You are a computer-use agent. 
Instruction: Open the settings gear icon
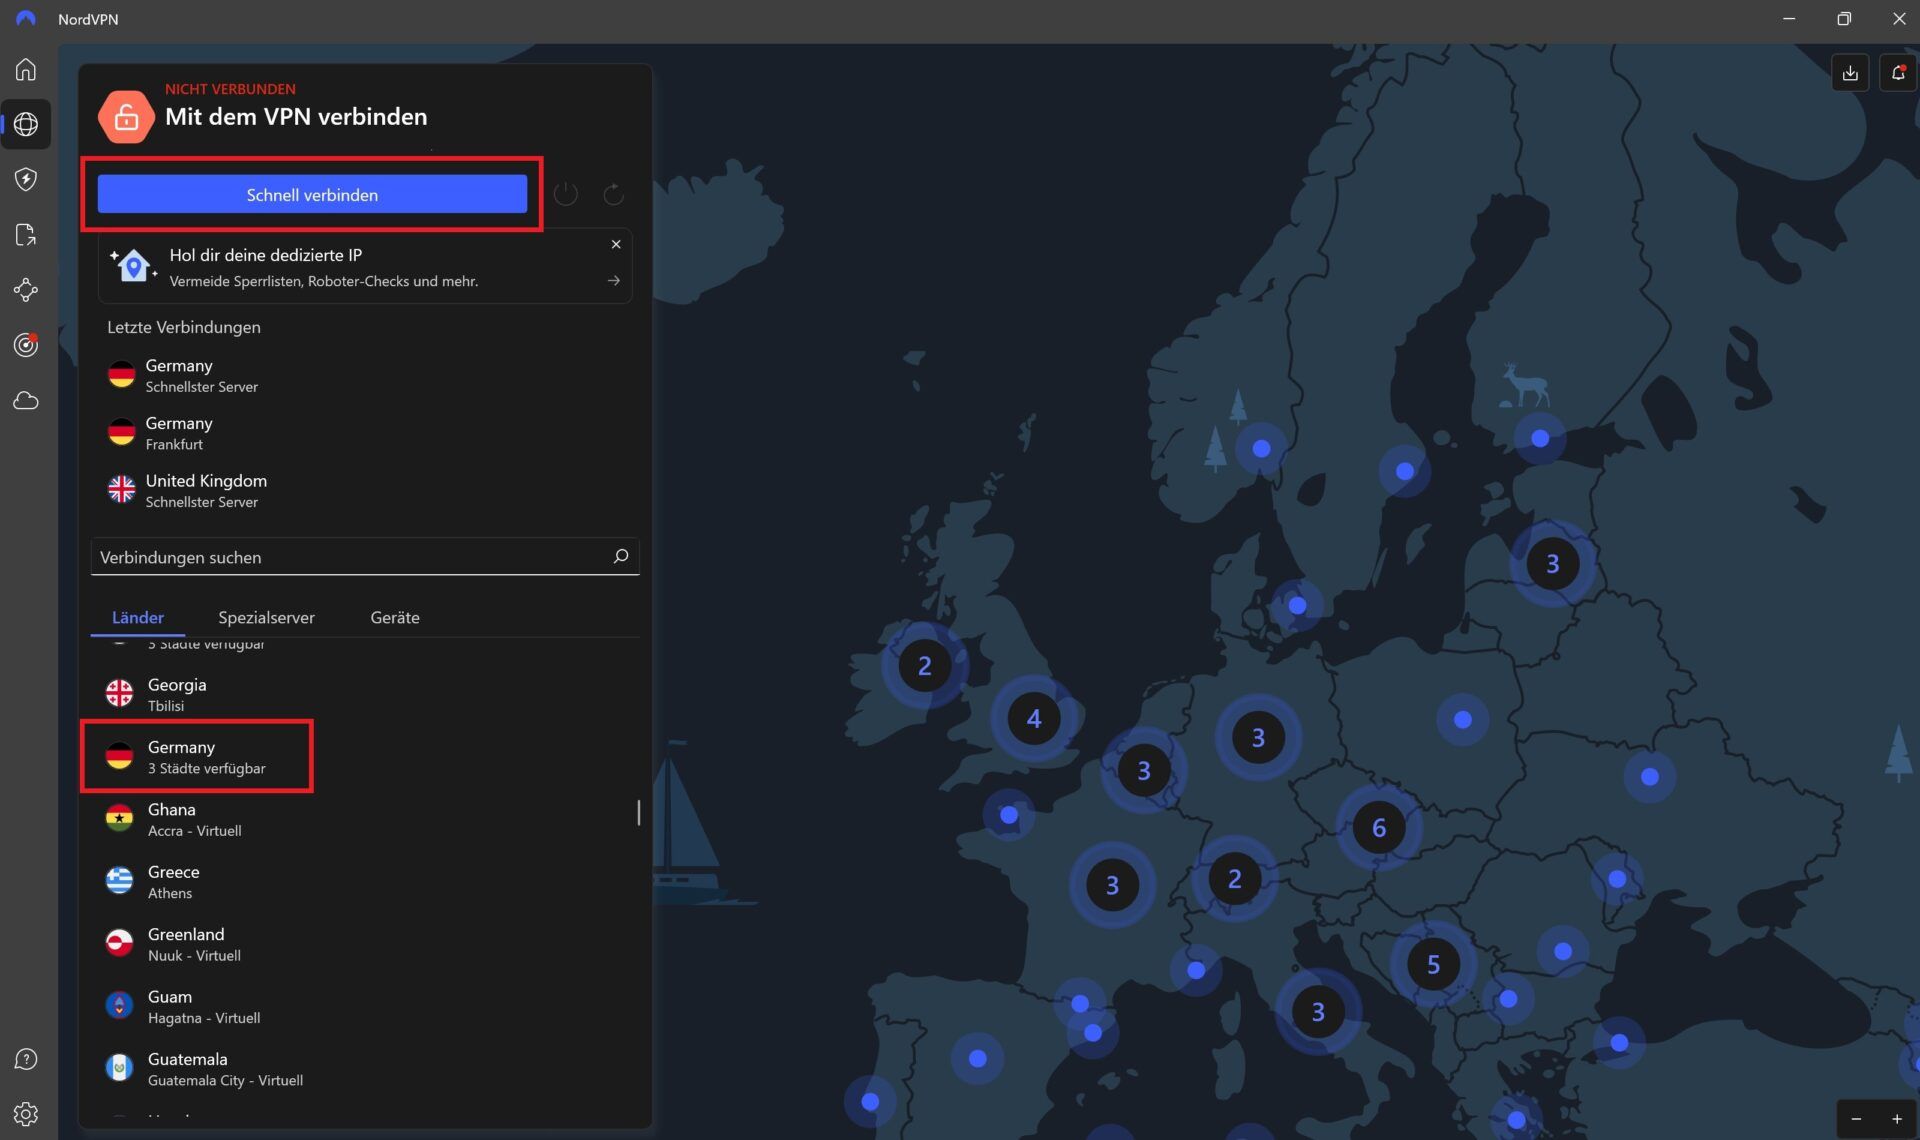click(x=26, y=1113)
